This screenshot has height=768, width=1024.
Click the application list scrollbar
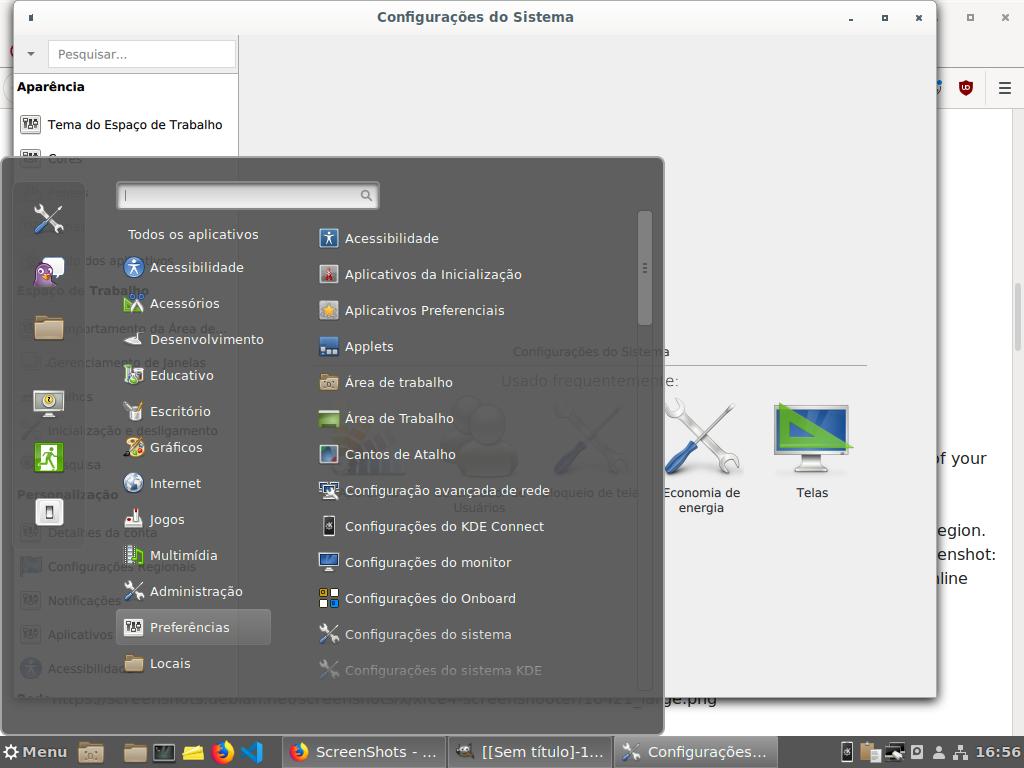[645, 268]
